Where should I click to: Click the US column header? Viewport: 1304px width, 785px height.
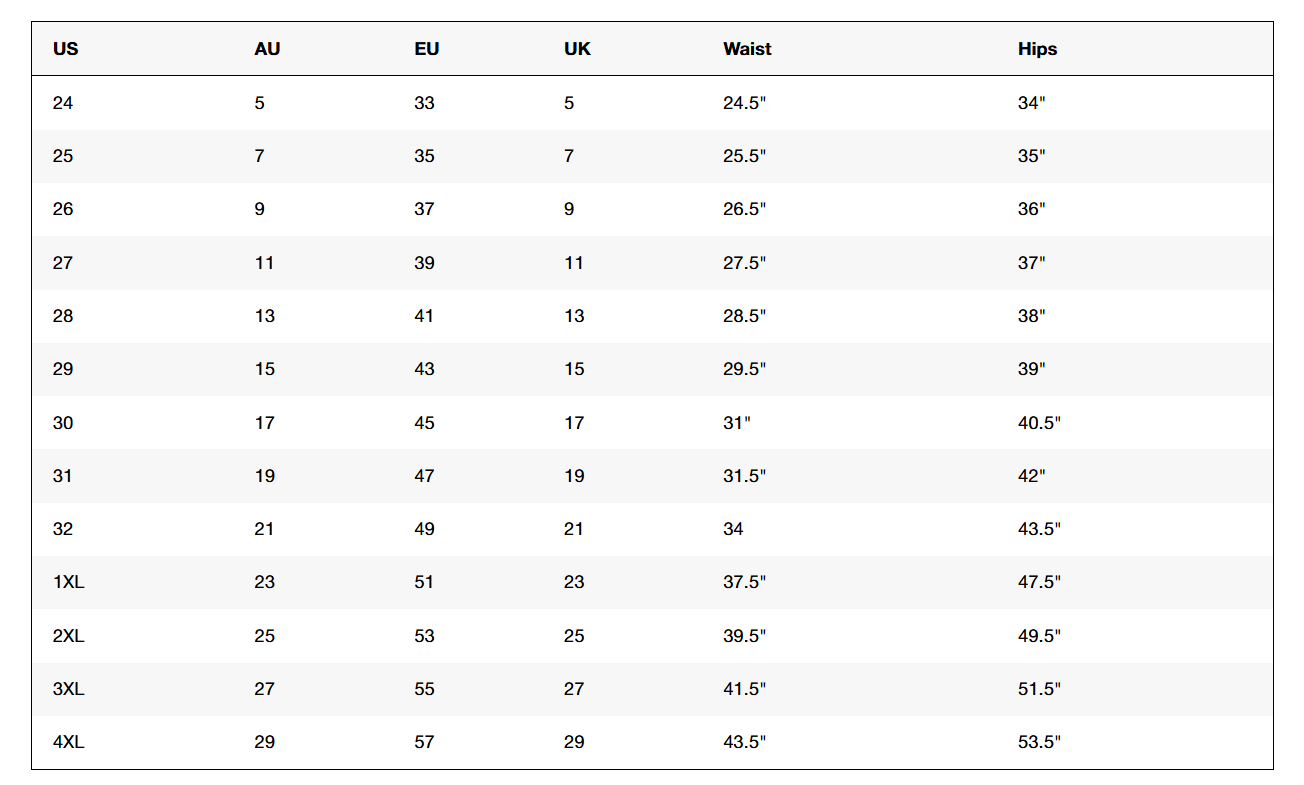click(x=65, y=49)
